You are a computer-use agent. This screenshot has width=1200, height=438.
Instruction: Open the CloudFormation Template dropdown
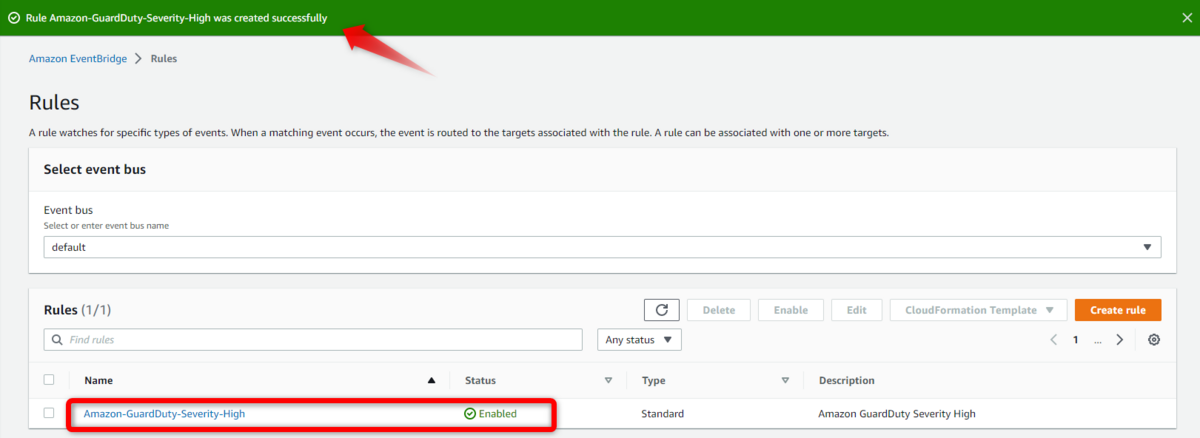point(978,310)
